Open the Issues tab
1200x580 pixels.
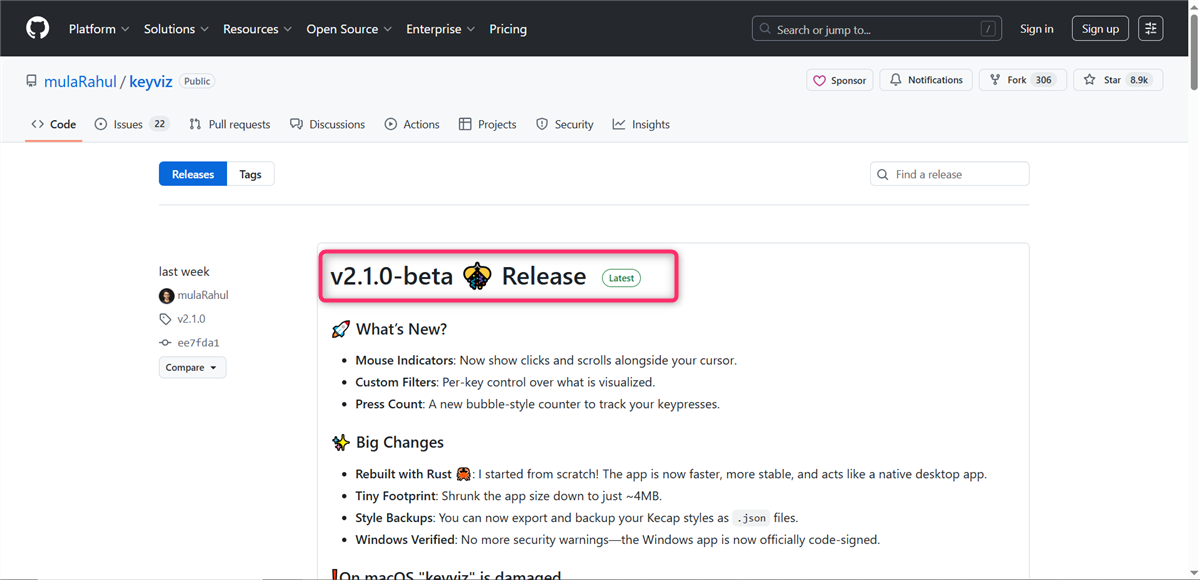point(129,125)
